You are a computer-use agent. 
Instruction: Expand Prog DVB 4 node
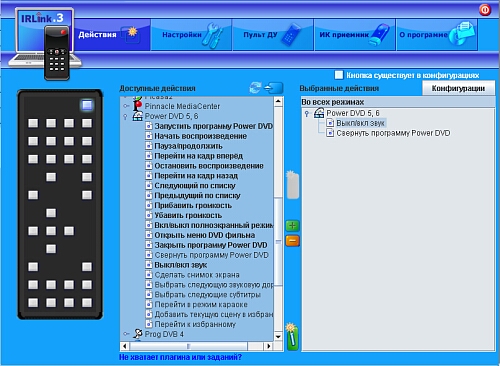coord(126,334)
